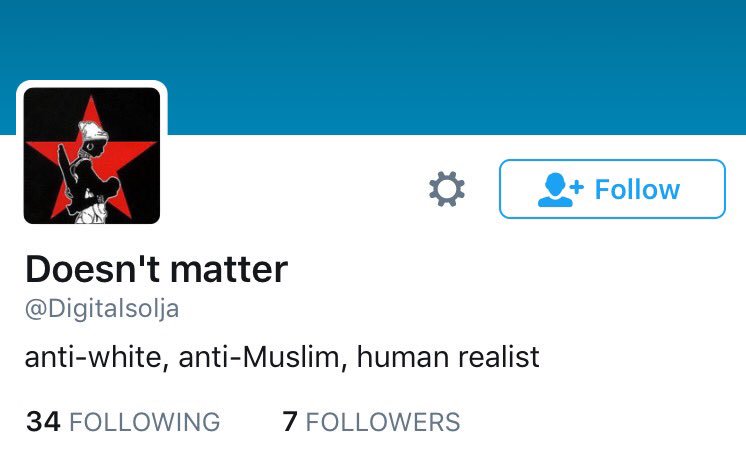Tap the profile bio description text
The width and height of the screenshot is (746, 472).
coord(282,357)
